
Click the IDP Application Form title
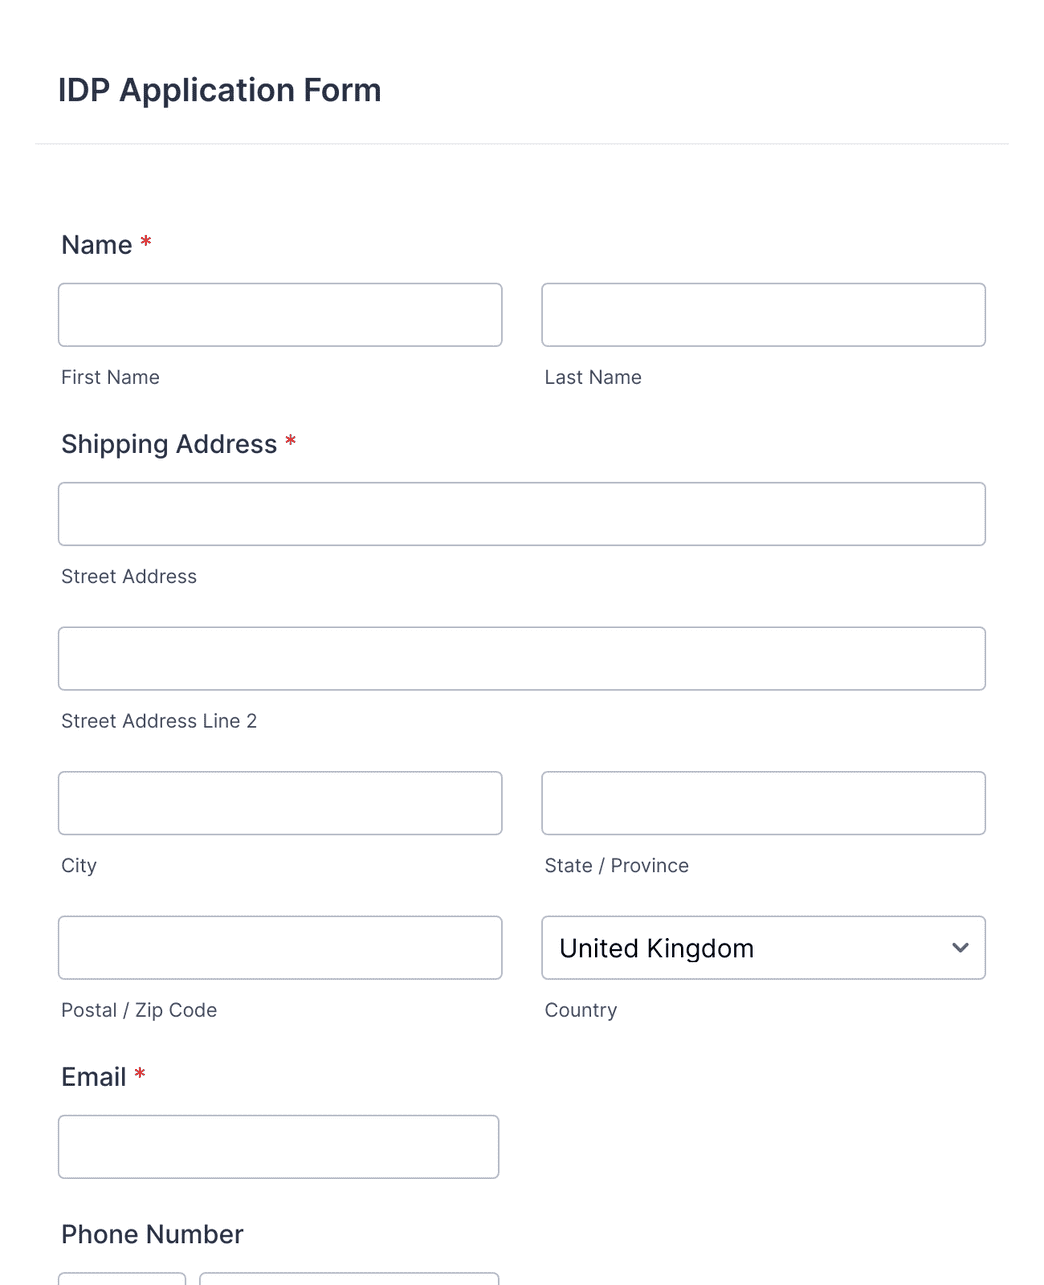click(219, 90)
